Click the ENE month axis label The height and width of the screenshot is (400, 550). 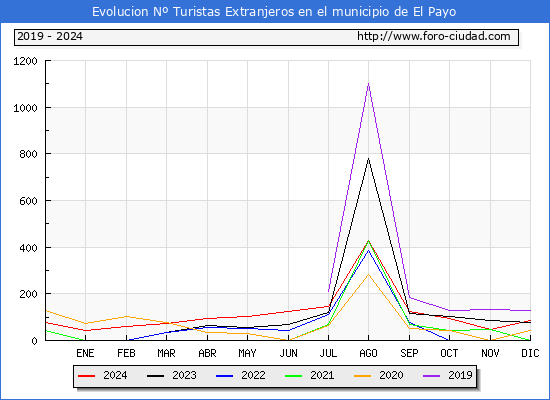tap(85, 353)
